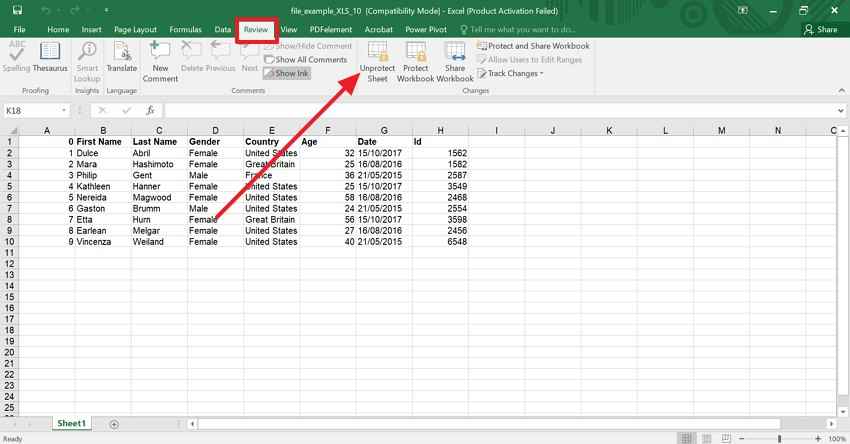
Task: Click the formula bar input
Action: 499,111
